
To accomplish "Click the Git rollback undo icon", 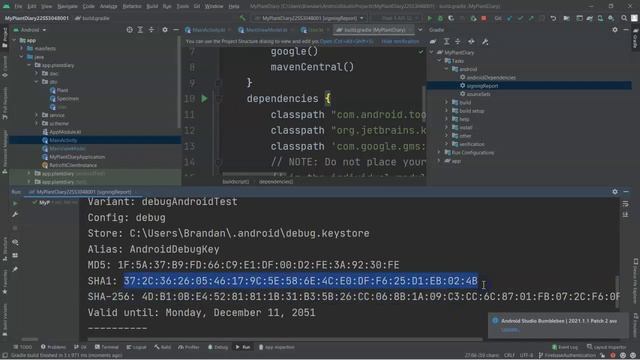I will pyautogui.click(x=553, y=18).
